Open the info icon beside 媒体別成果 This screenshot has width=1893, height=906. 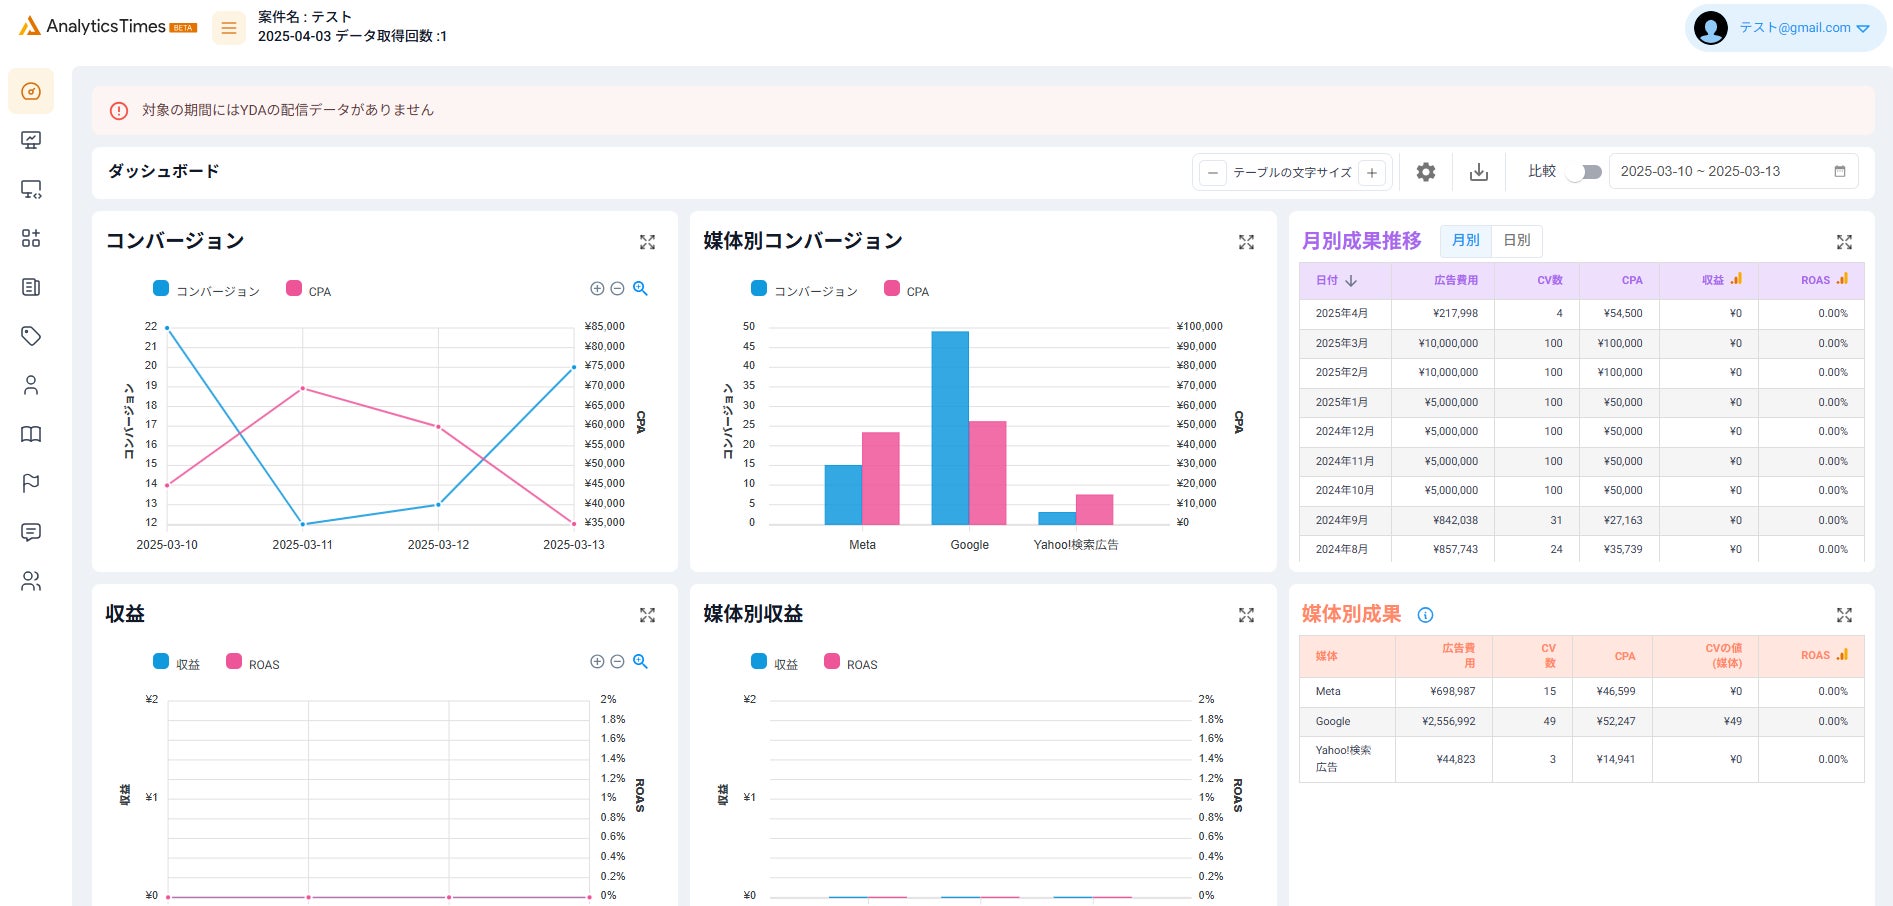1426,615
